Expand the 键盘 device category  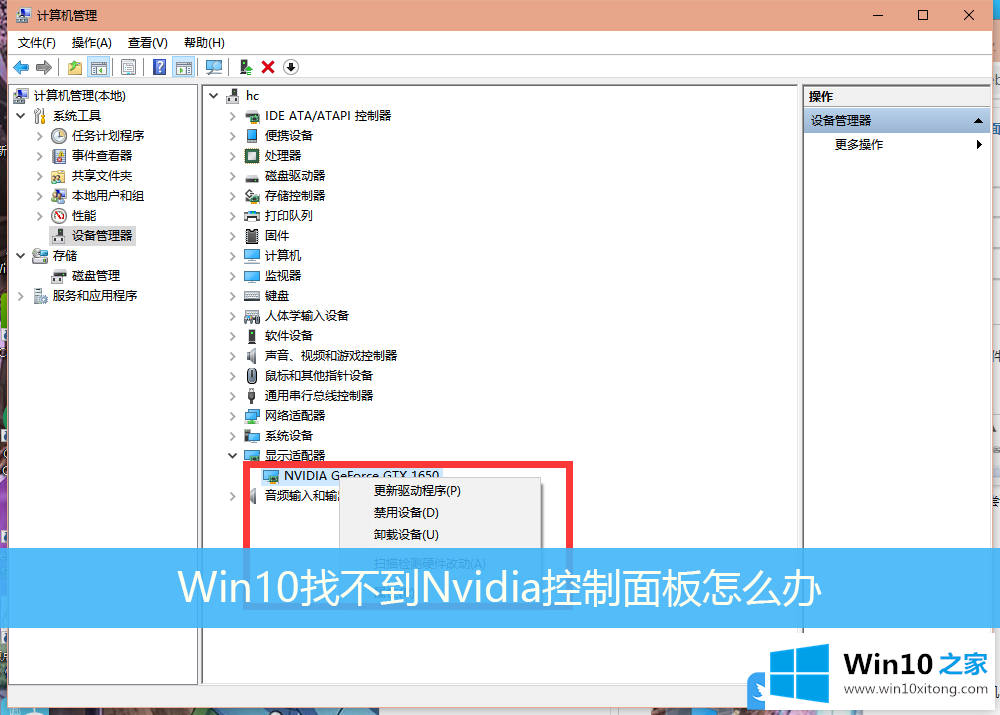[x=233, y=296]
